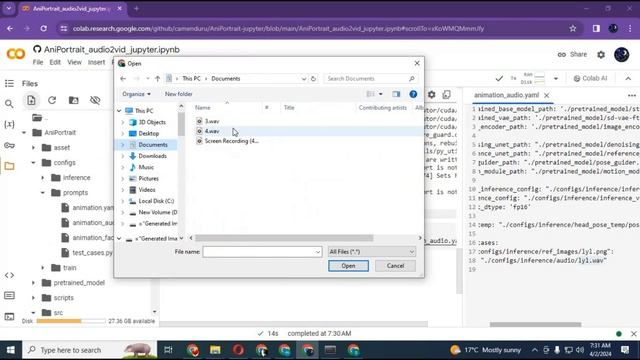Expand the pretrained_model folder
Viewport: 640px width, 360px height.
[x=33, y=283]
